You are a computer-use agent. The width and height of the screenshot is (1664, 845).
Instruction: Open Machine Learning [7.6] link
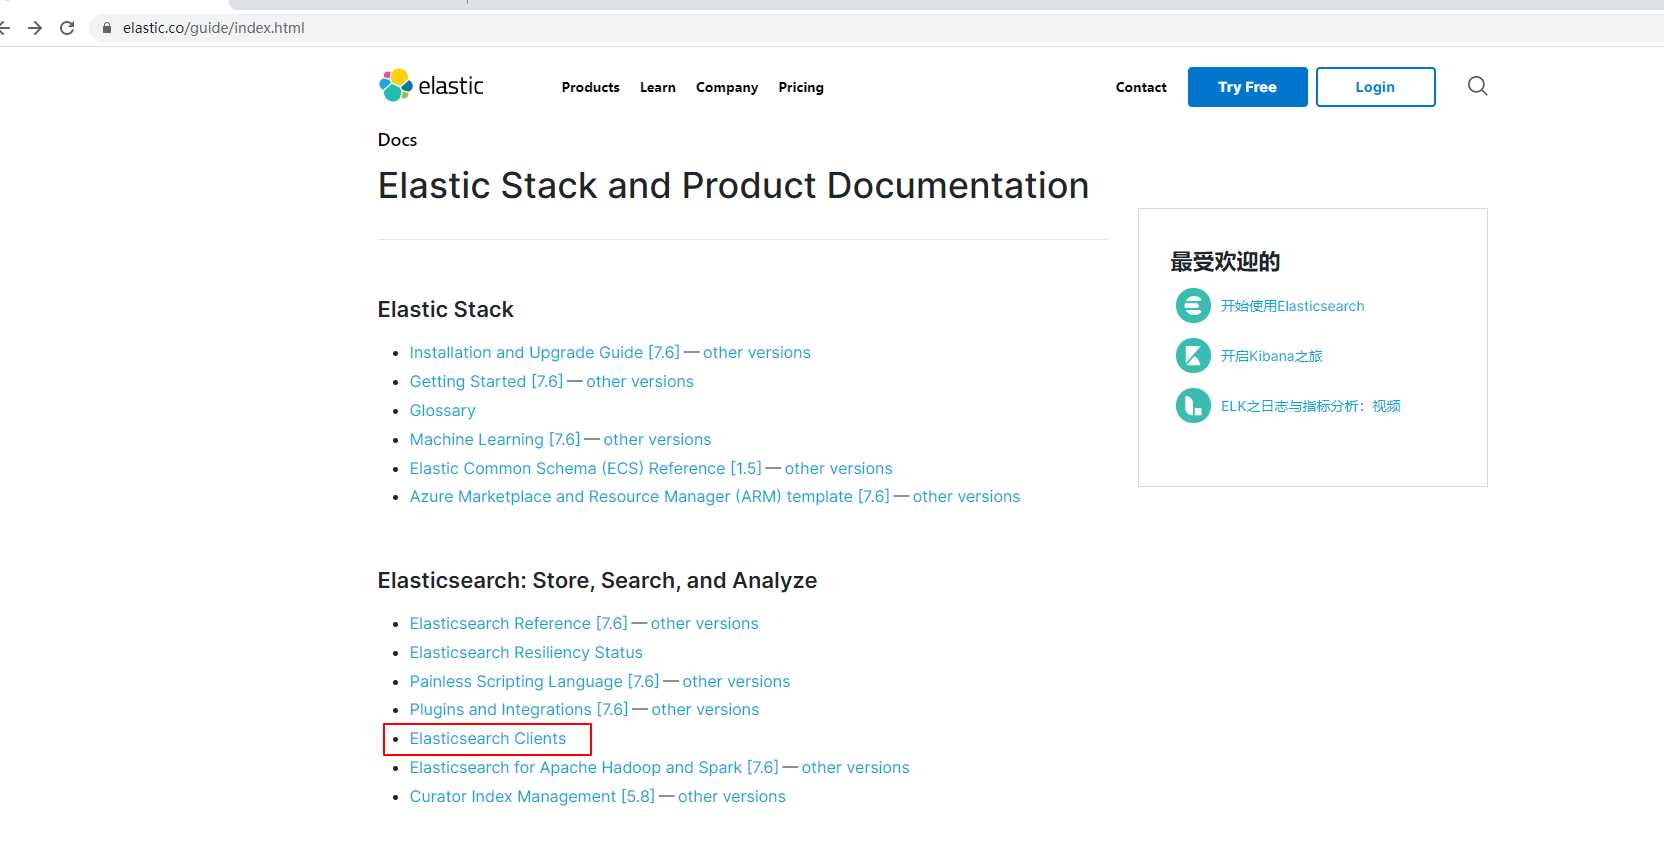point(495,439)
